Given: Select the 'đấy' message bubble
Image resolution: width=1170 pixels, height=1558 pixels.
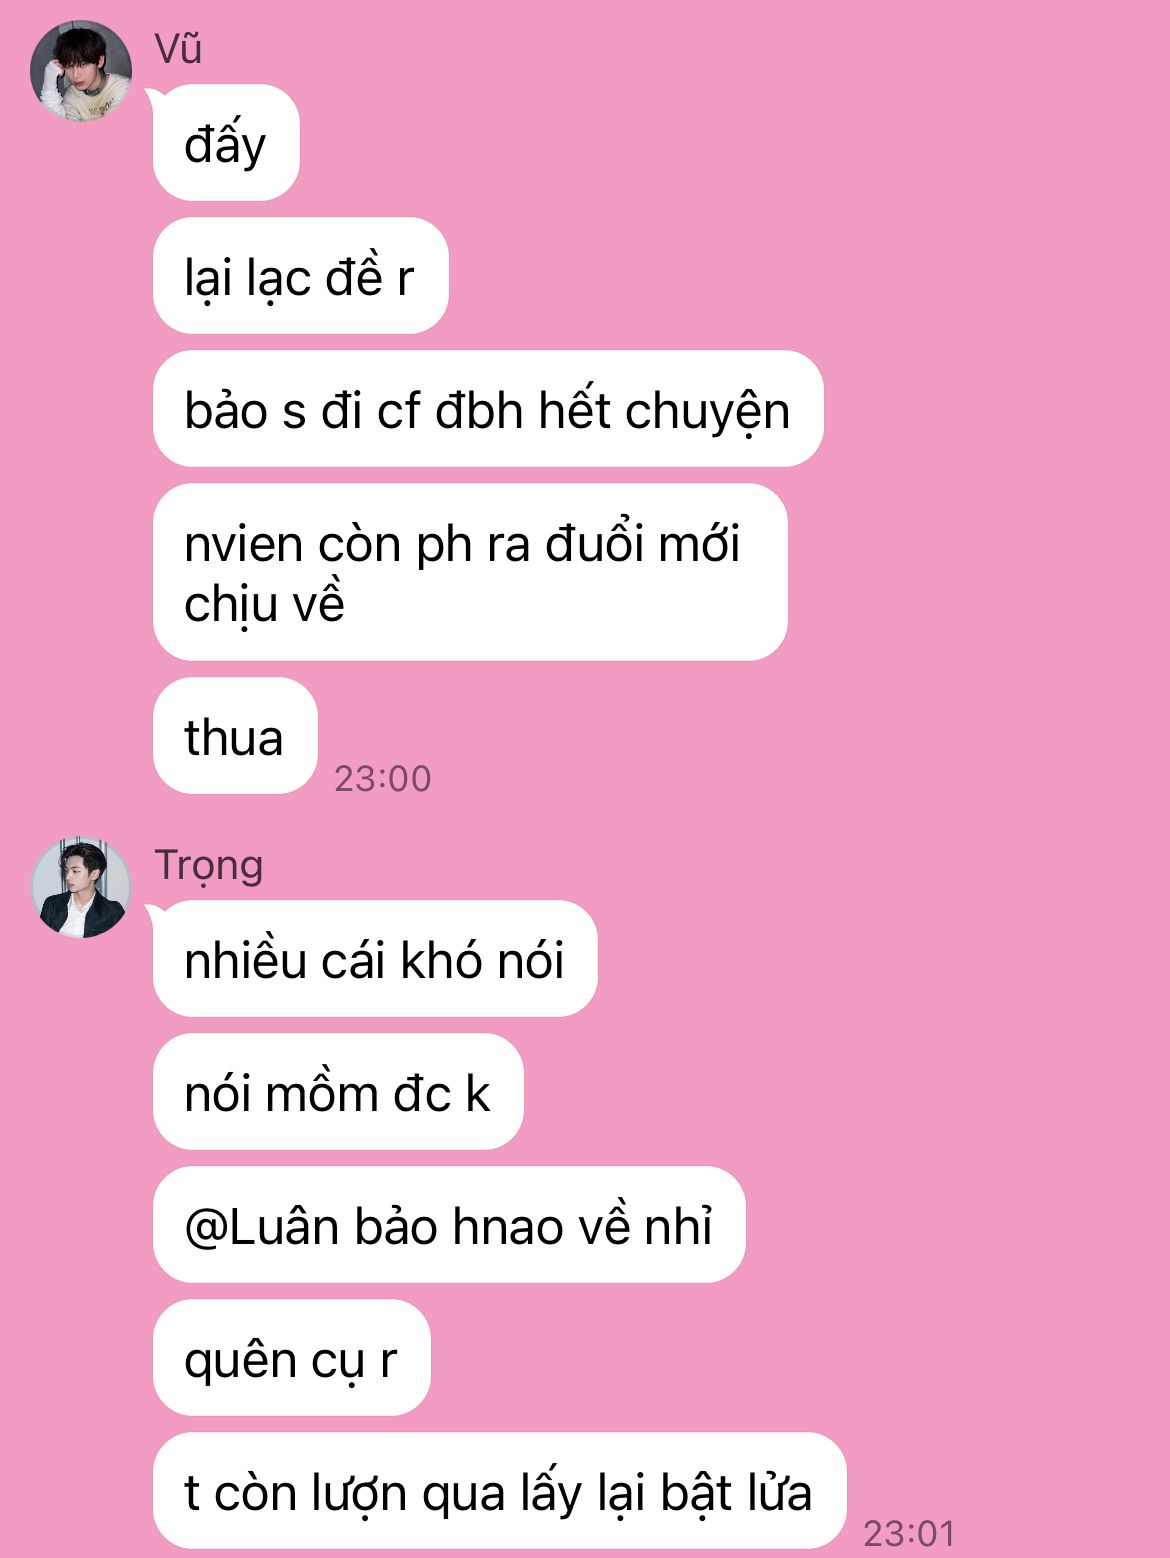Looking at the screenshot, I should click(x=226, y=143).
